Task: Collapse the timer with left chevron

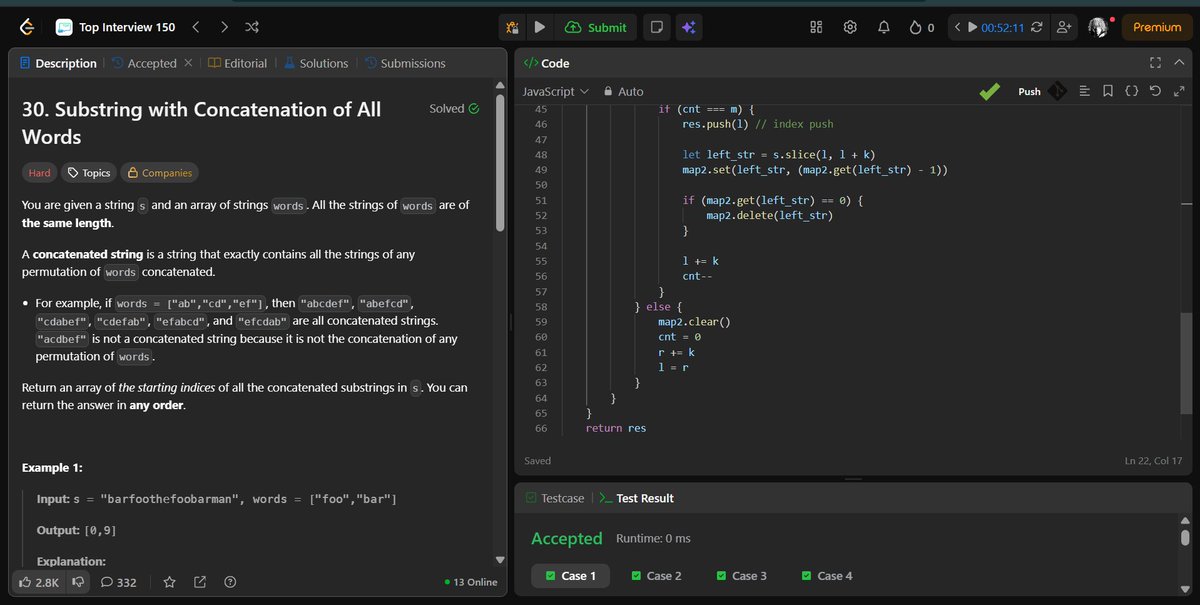Action: pyautogui.click(x=957, y=28)
